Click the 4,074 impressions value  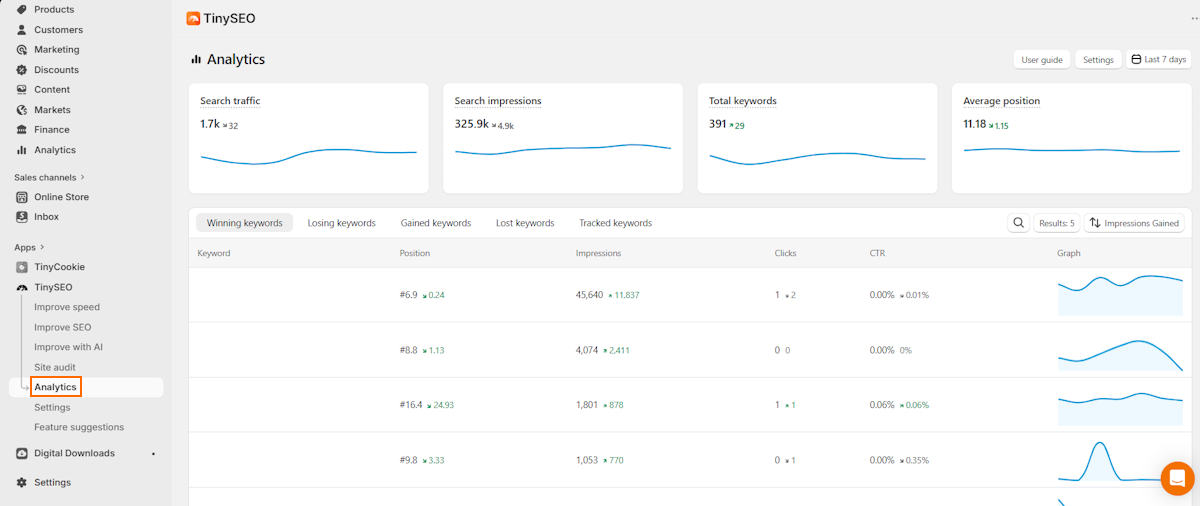pyautogui.click(x=587, y=350)
